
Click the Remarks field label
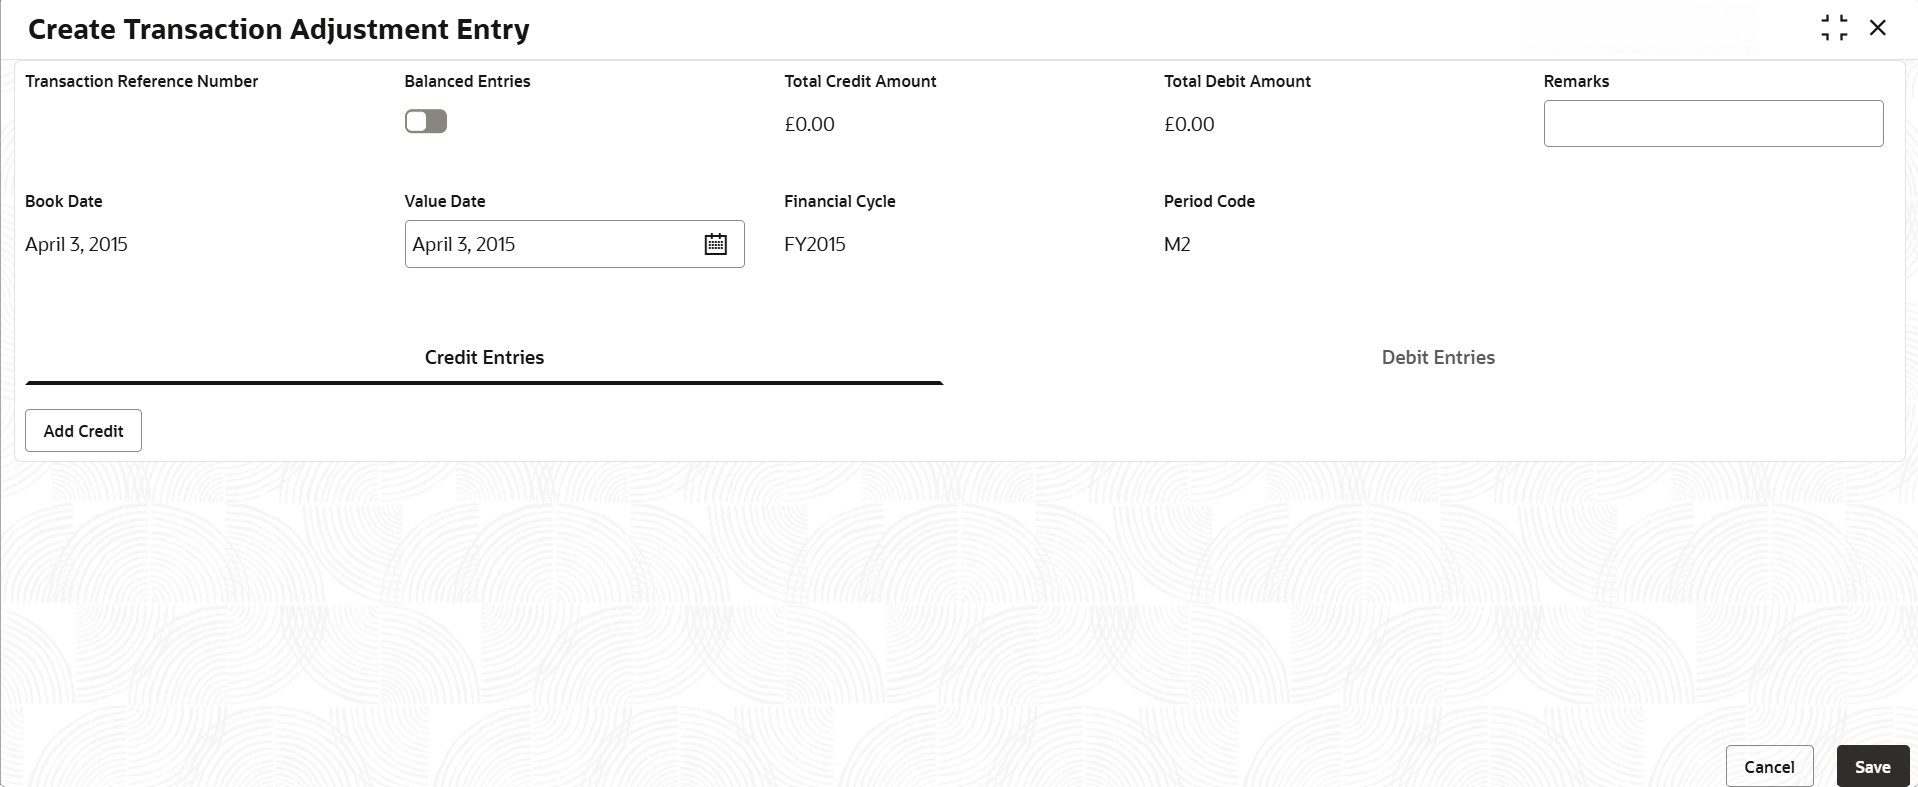[x=1575, y=82]
